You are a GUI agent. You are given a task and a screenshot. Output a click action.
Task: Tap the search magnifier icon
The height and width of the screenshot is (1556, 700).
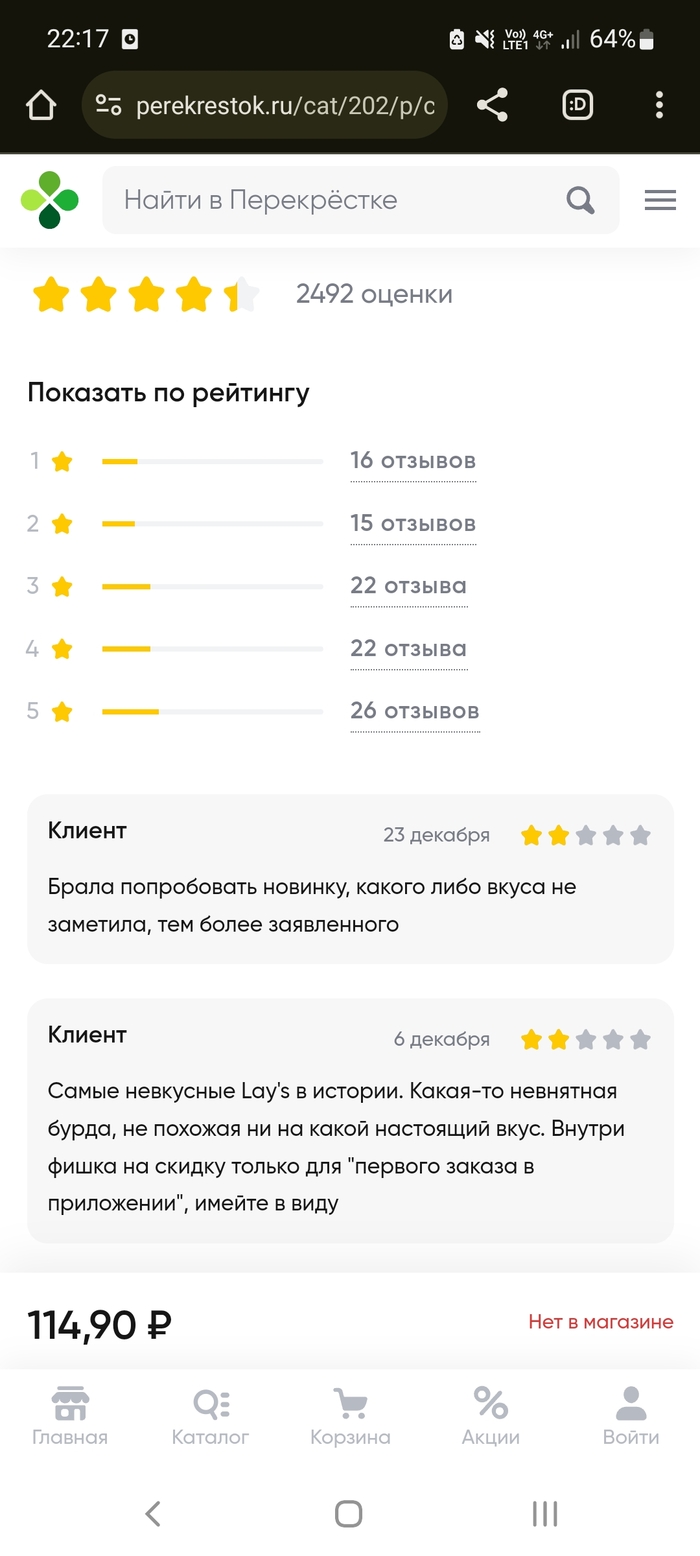tap(581, 200)
